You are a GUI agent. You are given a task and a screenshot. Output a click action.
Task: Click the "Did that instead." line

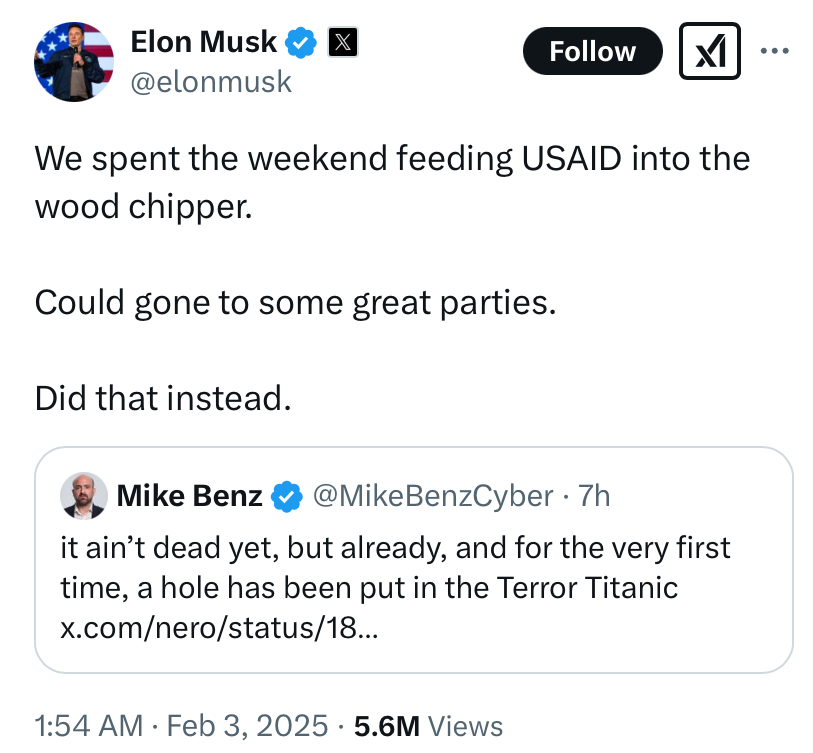pyautogui.click(x=163, y=398)
